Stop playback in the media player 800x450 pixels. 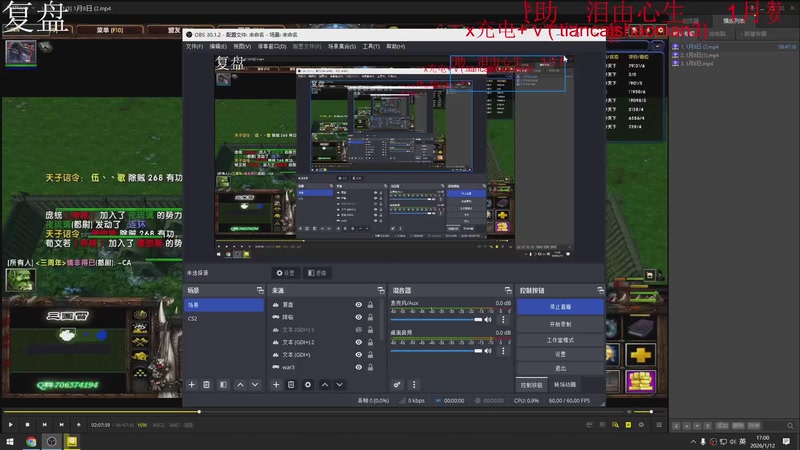(x=28, y=424)
